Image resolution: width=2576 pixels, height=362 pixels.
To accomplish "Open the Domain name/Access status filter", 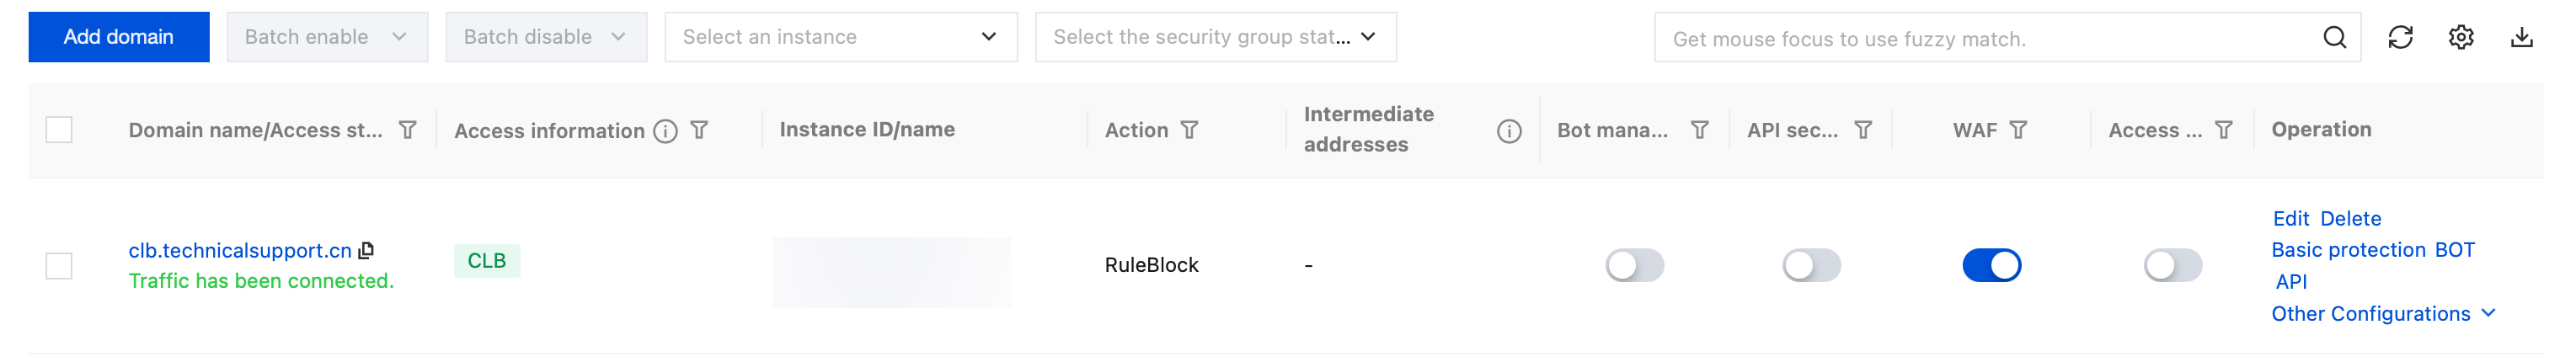I will [408, 130].
